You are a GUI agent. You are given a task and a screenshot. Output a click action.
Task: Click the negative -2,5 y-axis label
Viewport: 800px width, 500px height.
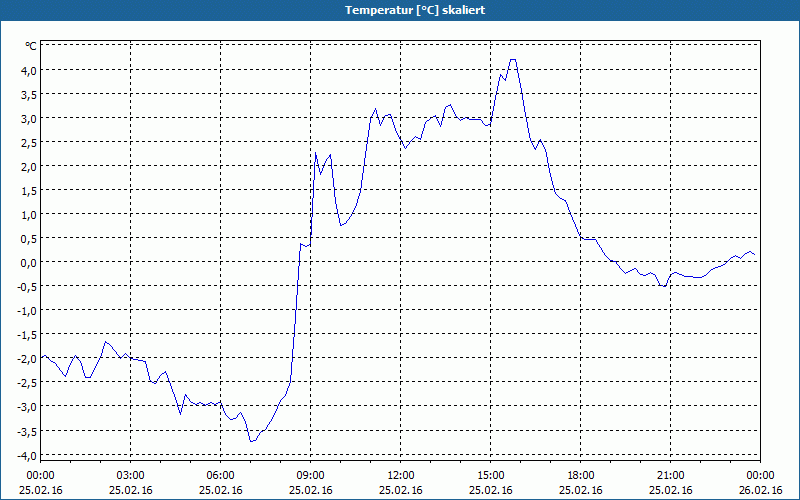click(27, 383)
